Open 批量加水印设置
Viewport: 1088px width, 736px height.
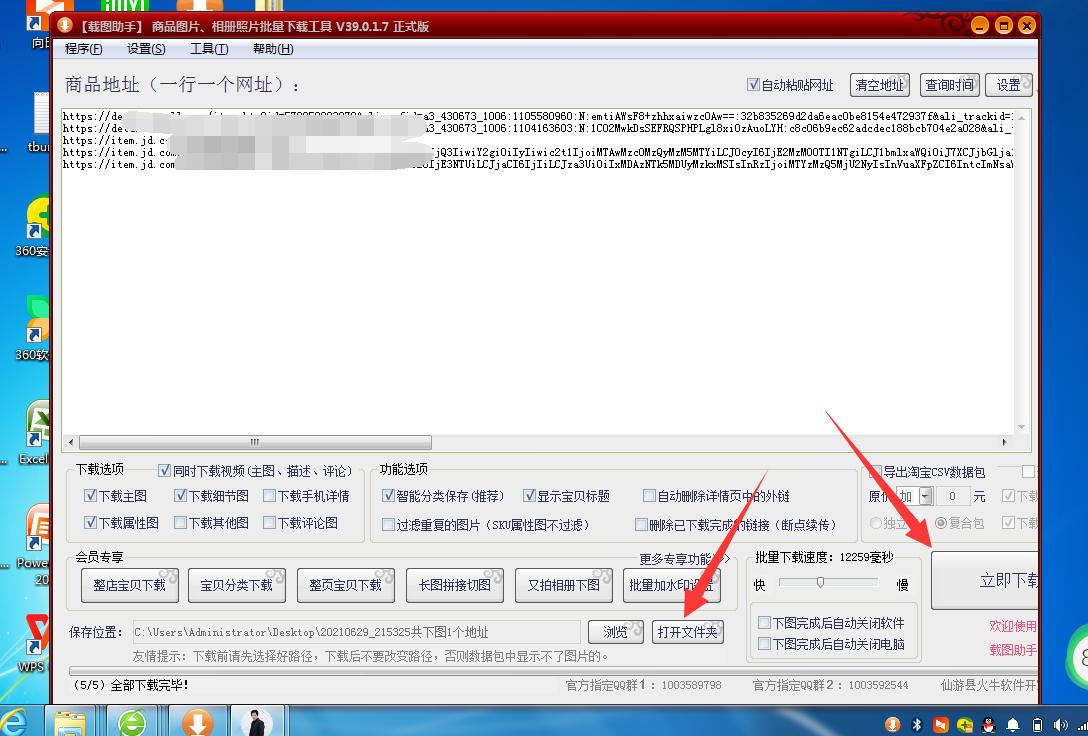tap(672, 587)
